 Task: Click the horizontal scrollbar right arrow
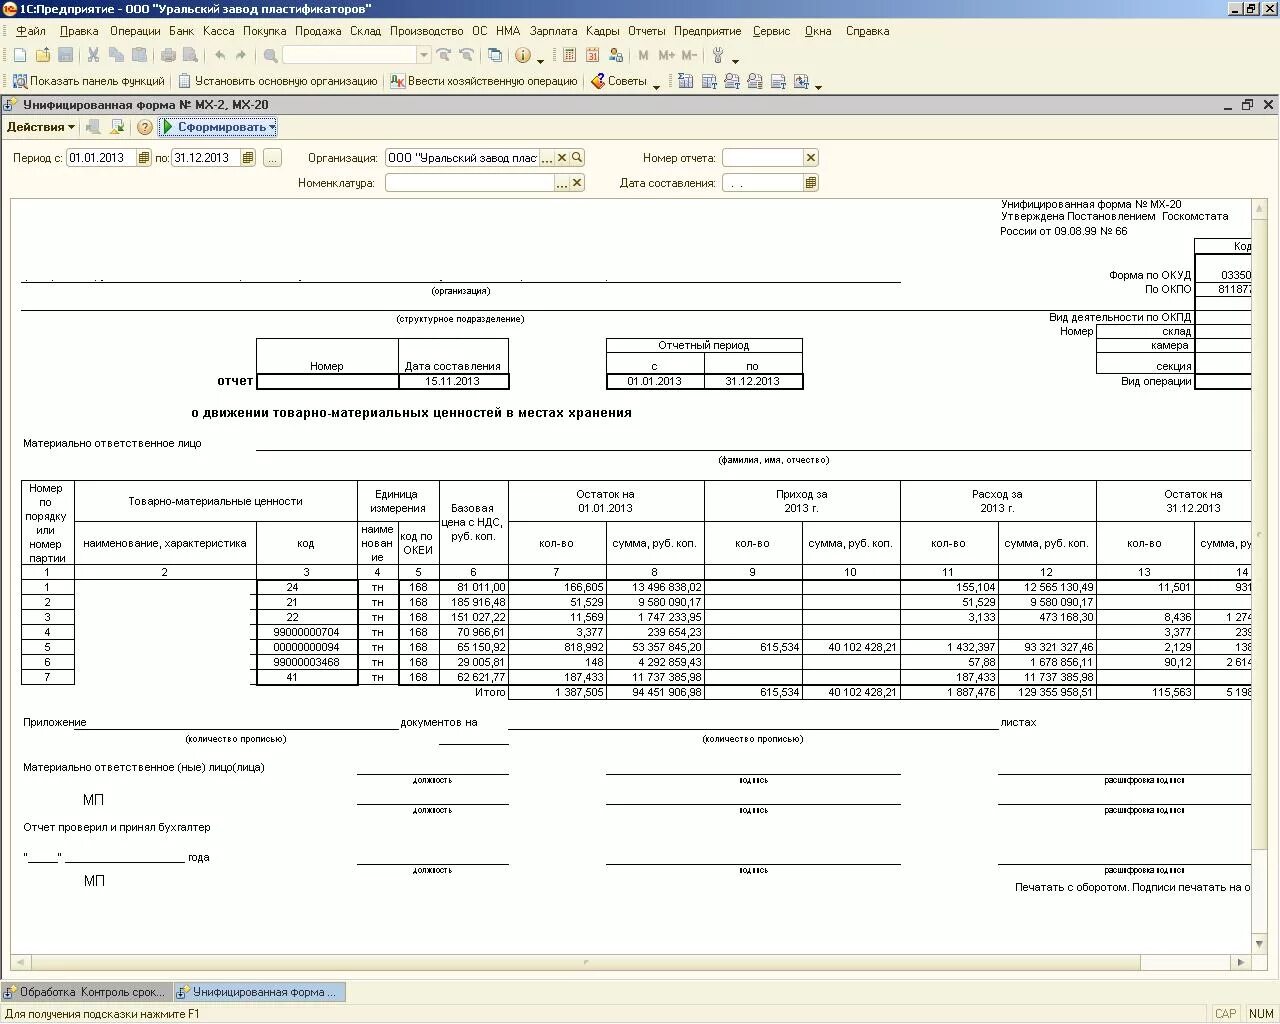pos(1241,962)
